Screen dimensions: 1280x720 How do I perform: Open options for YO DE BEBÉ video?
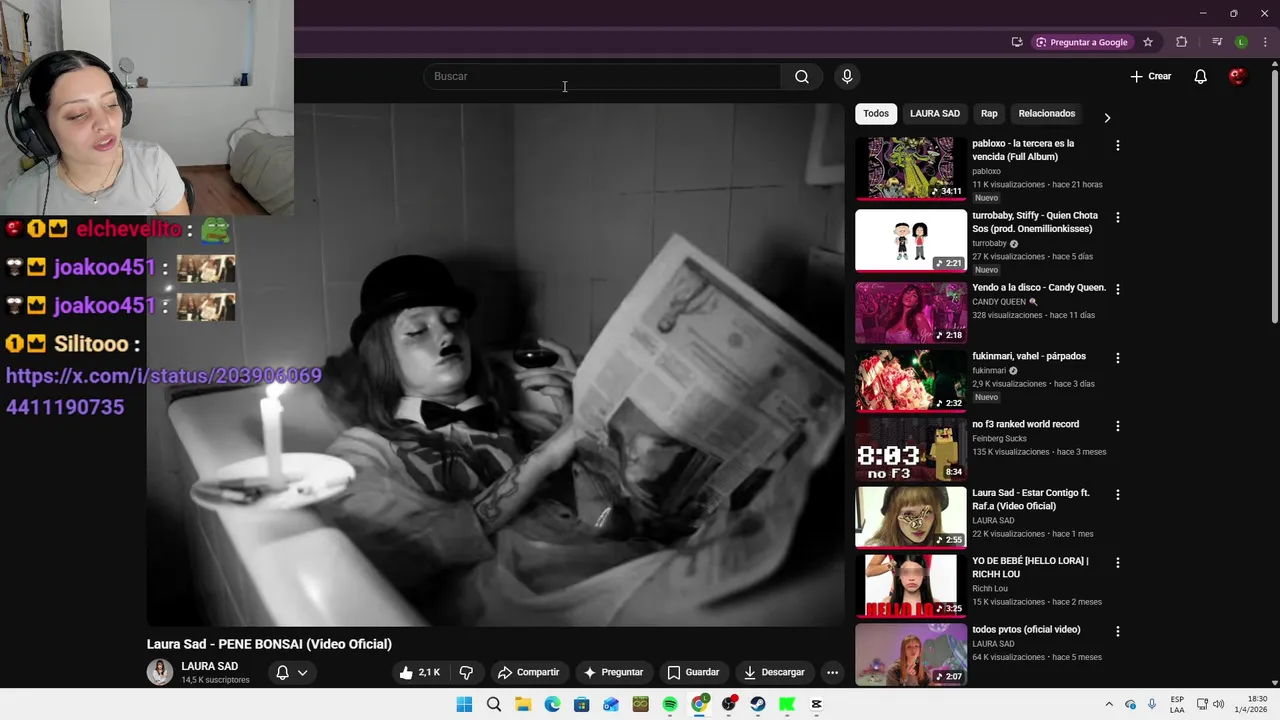click(1118, 563)
